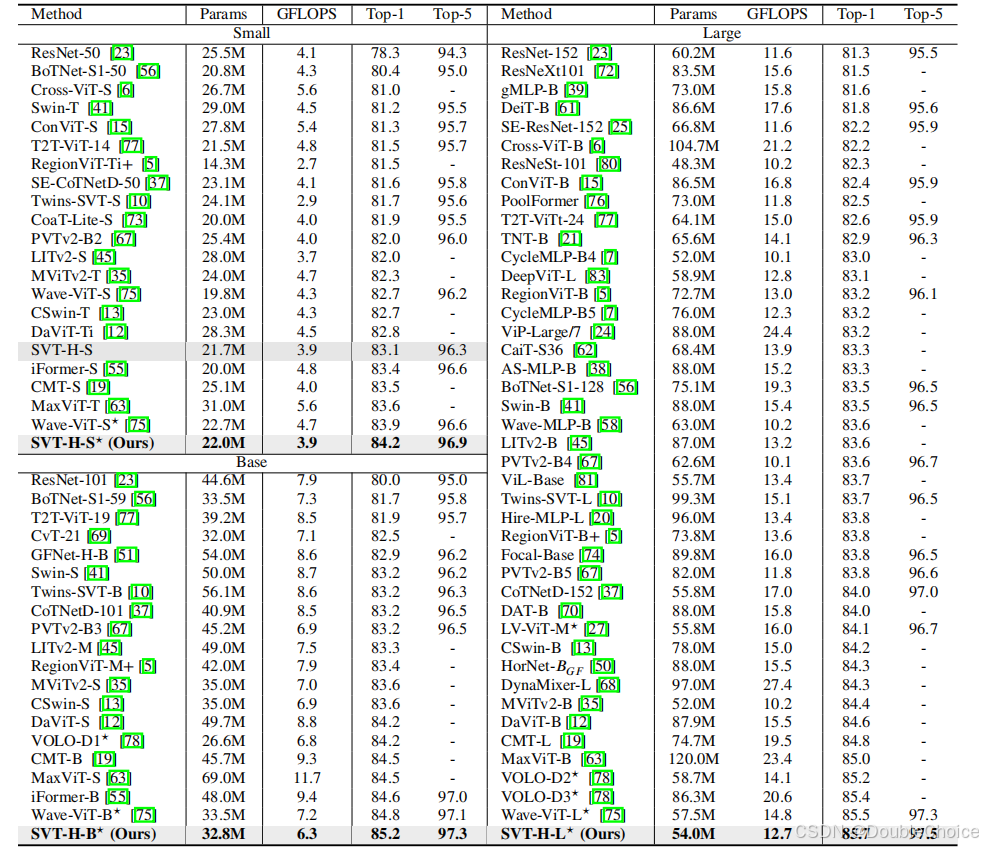Open citation [45] for LITv2-S

coord(104,257)
